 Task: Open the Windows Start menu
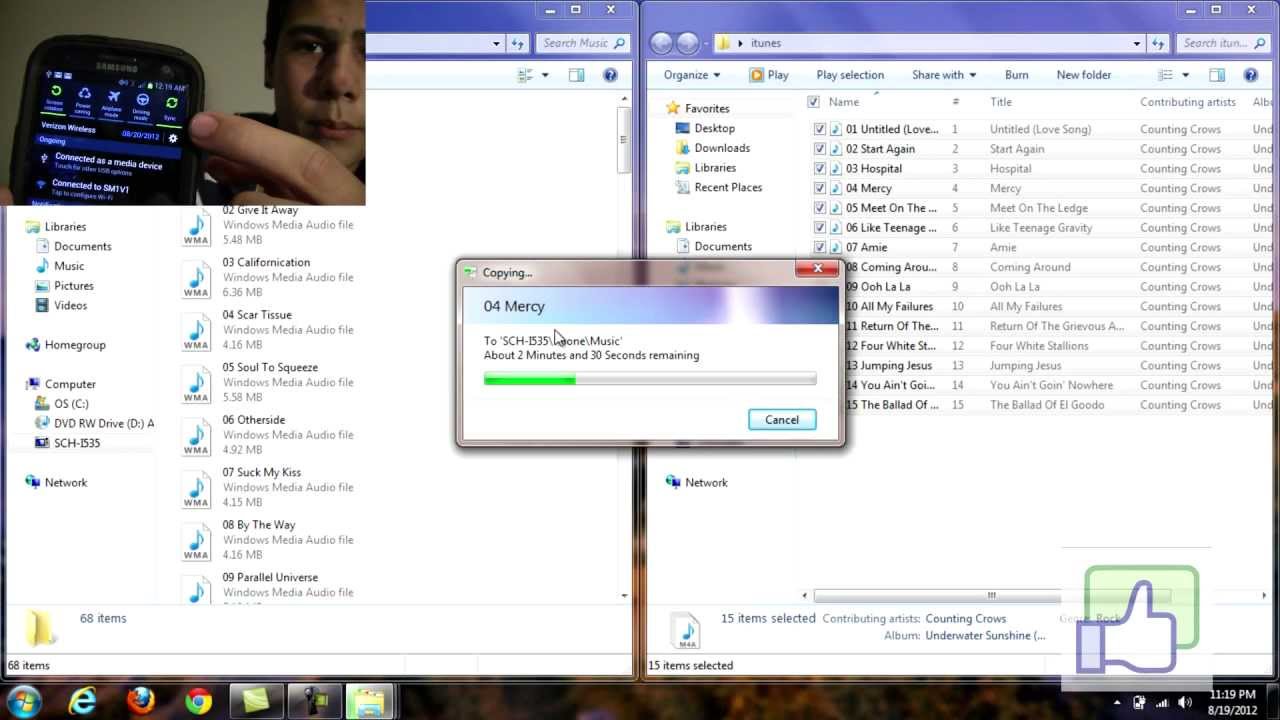[x=23, y=700]
